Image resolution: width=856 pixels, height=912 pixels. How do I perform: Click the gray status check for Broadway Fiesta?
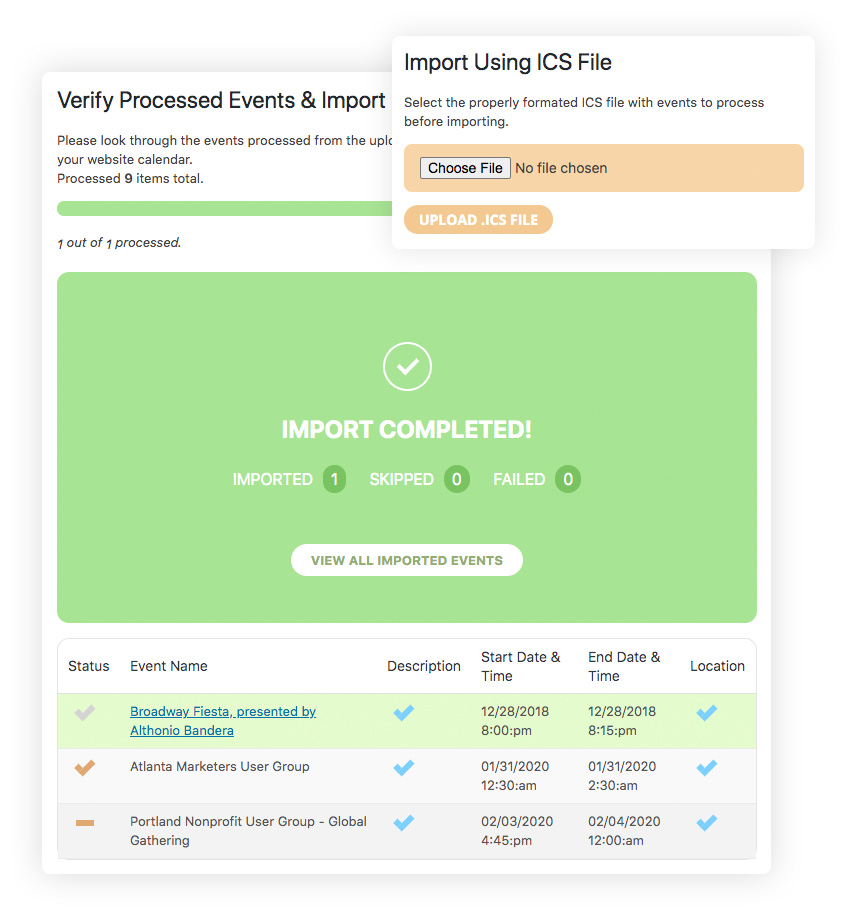(85, 712)
